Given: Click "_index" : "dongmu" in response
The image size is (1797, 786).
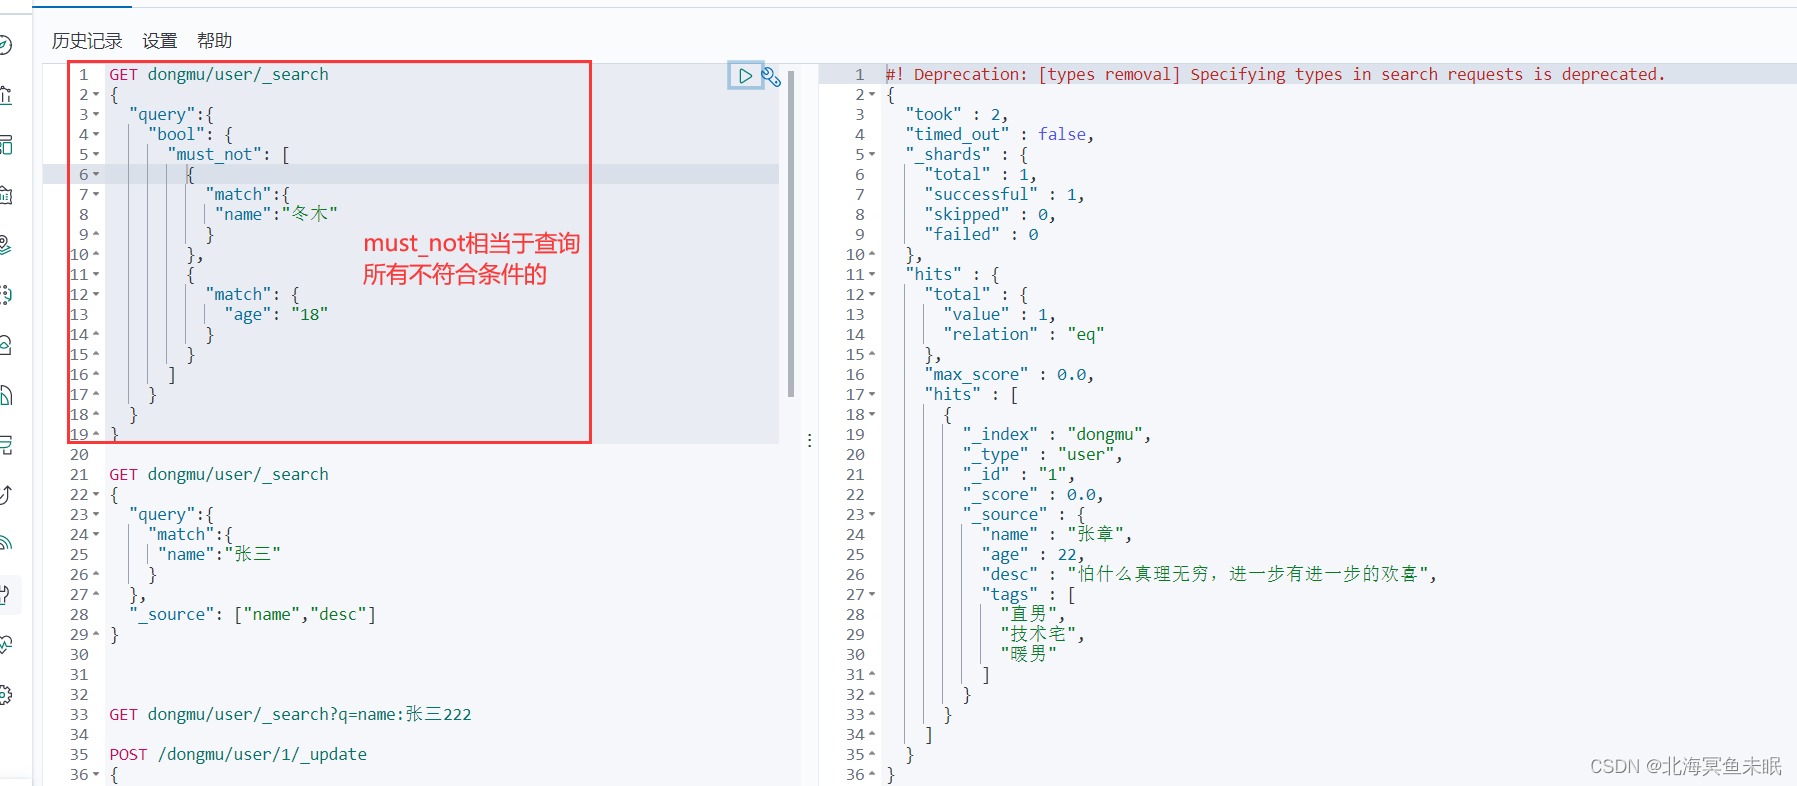Looking at the screenshot, I should click(x=1057, y=434).
